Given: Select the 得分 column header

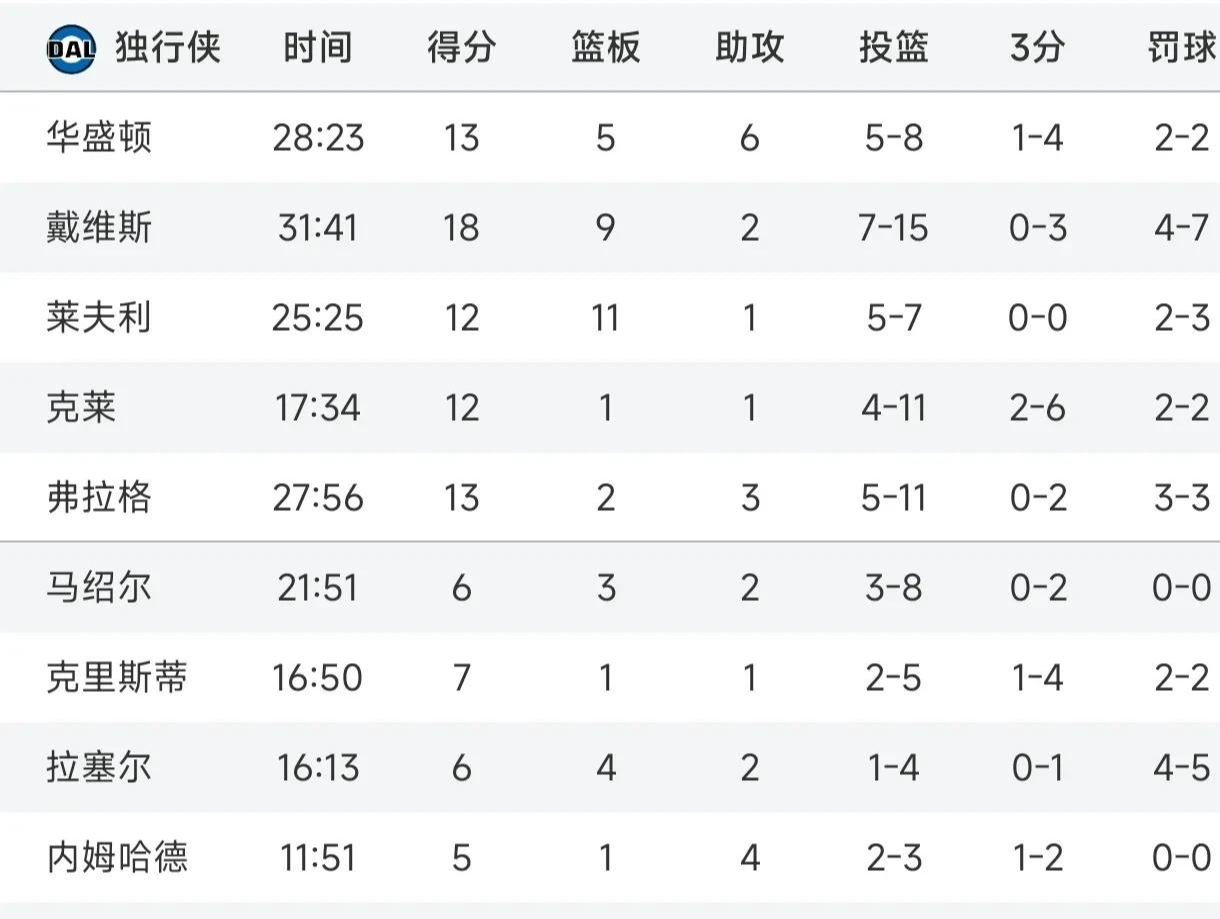Looking at the screenshot, I should point(461,48).
